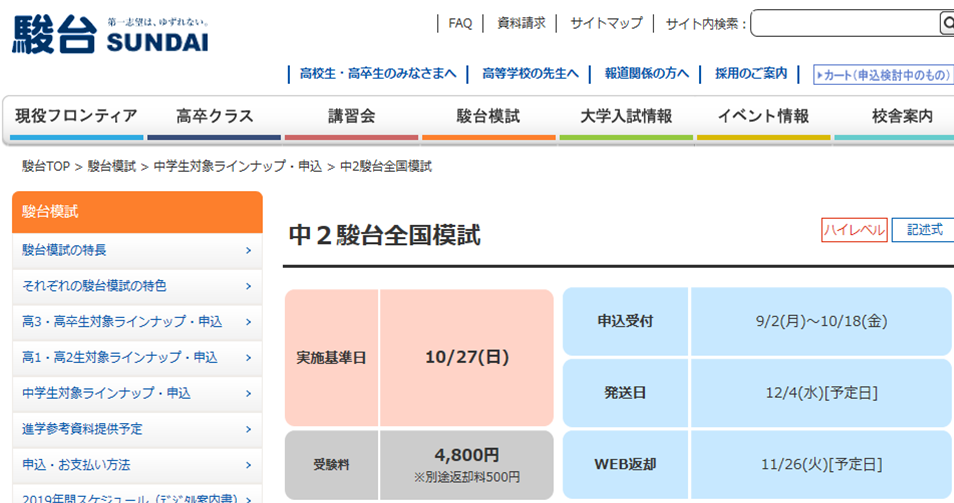This screenshot has width=954, height=503.
Task: Open 採用のご案内 link
Action: 751,74
